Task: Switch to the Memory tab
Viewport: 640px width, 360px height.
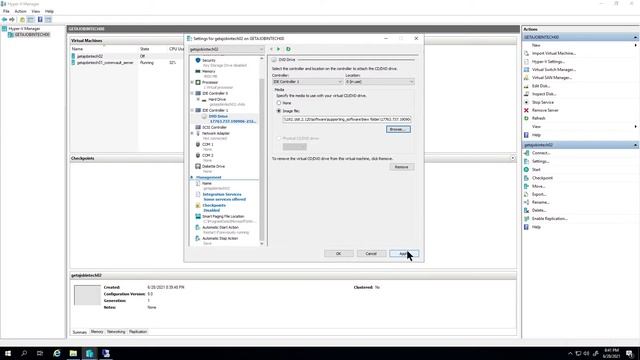Action: pos(97,332)
